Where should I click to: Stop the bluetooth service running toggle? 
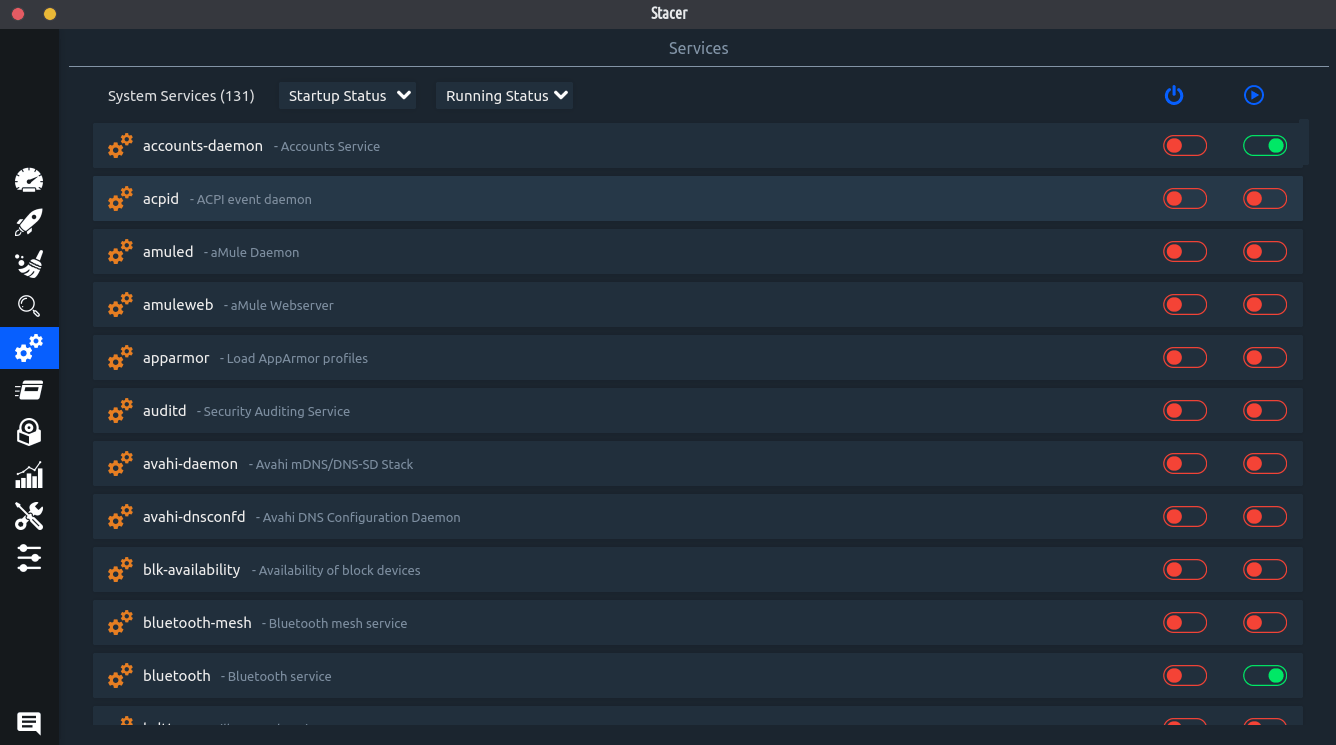pos(1264,676)
